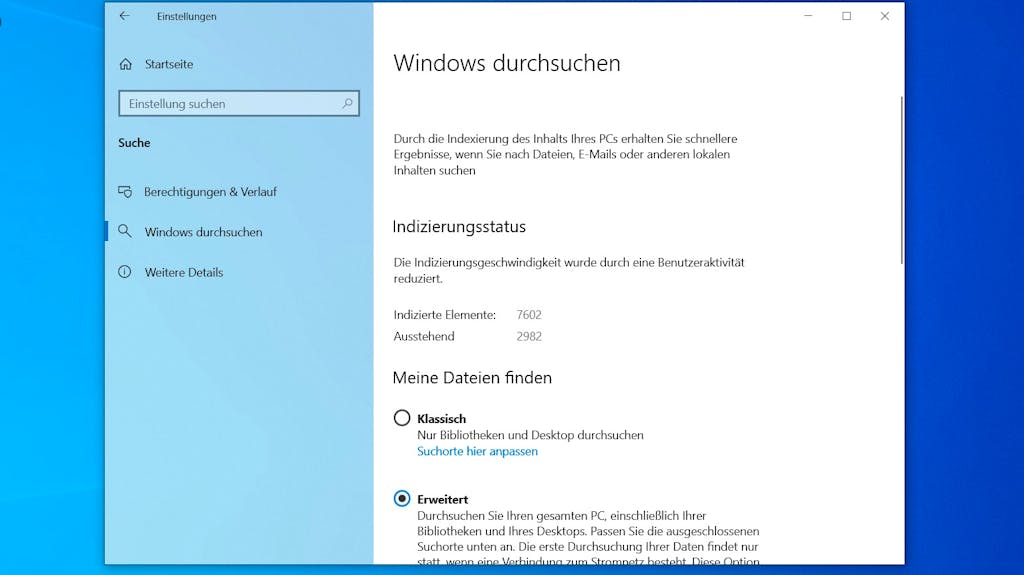Go back with the arrow icon
This screenshot has width=1024, height=575.
click(x=124, y=16)
